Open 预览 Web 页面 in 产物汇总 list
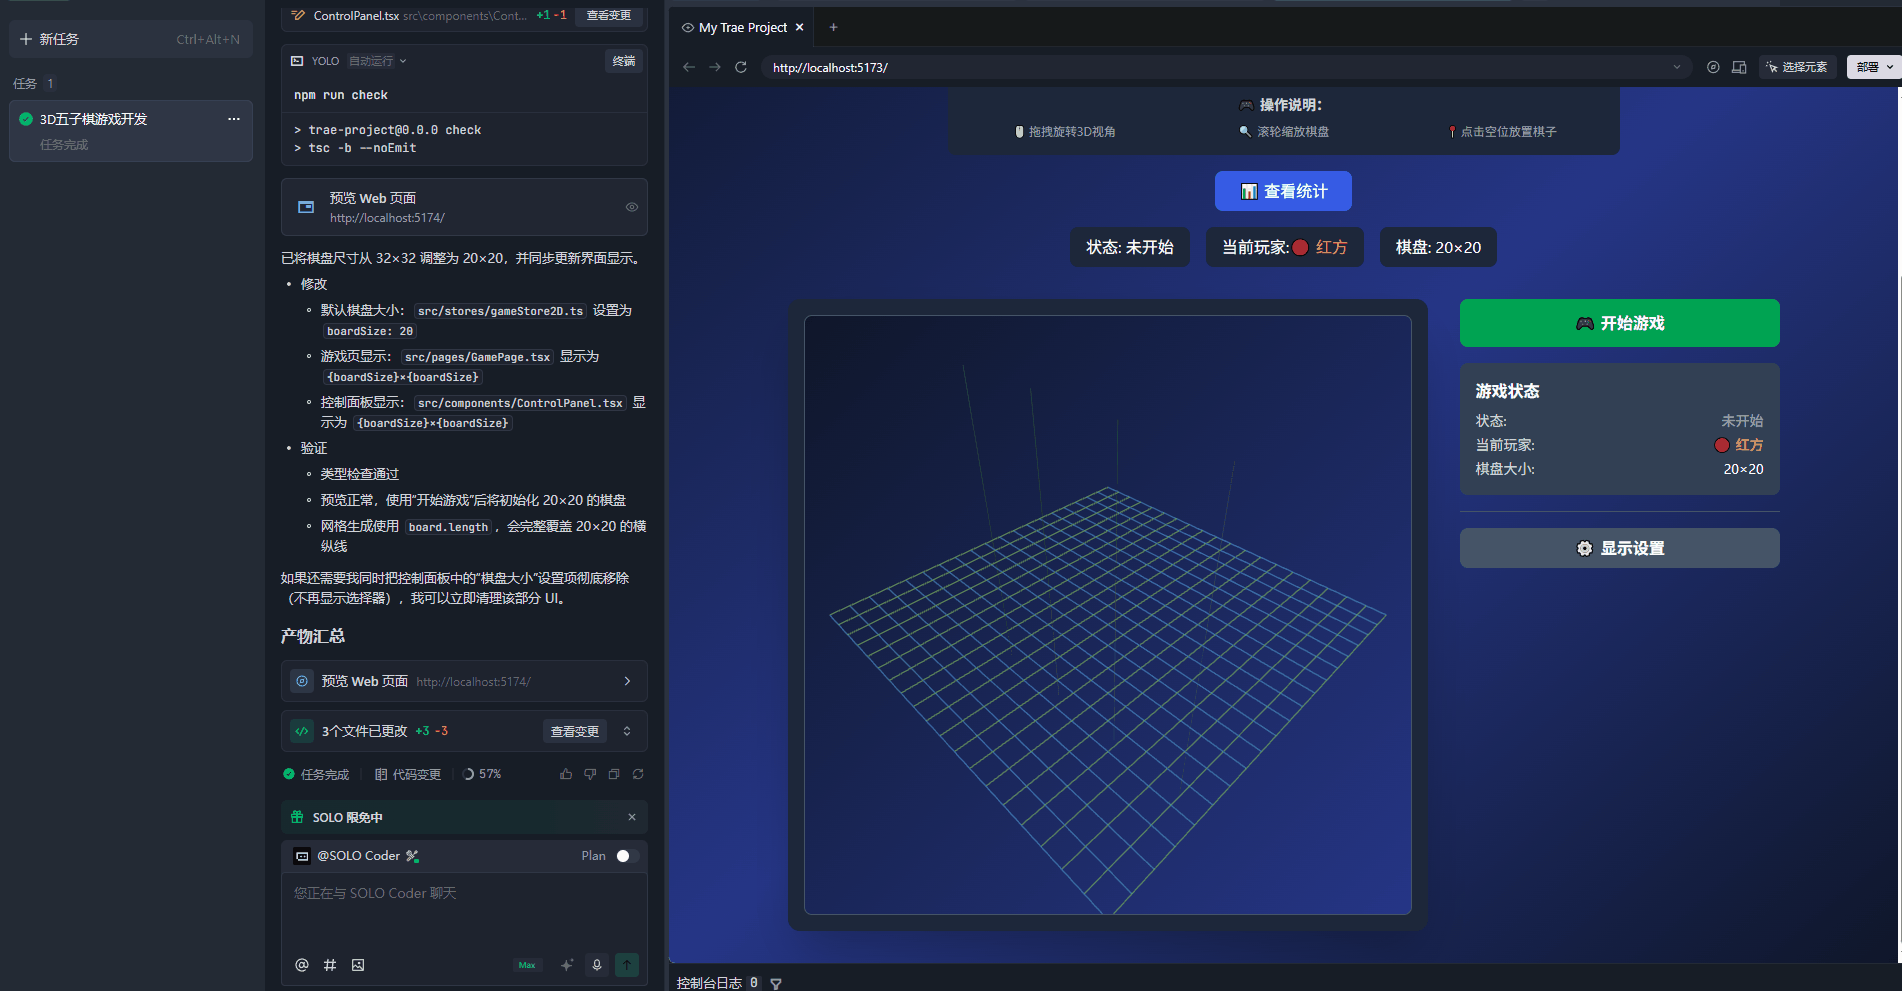Viewport: 1902px width, 991px height. 464,681
